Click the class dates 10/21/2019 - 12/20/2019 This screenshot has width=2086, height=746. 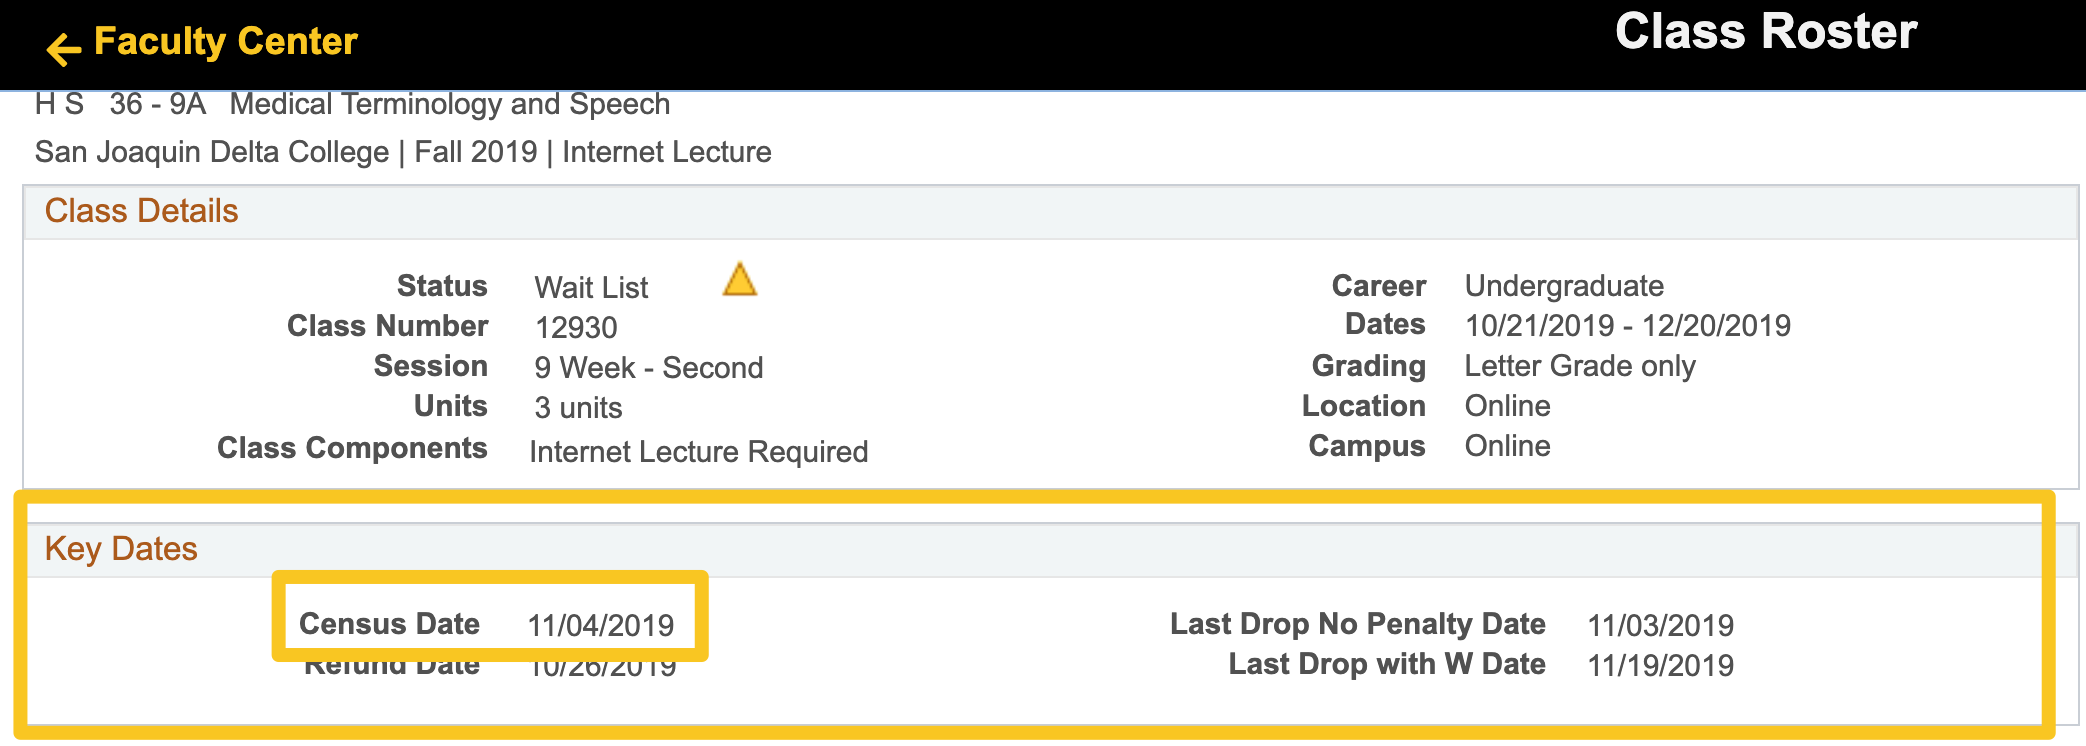1627,326
